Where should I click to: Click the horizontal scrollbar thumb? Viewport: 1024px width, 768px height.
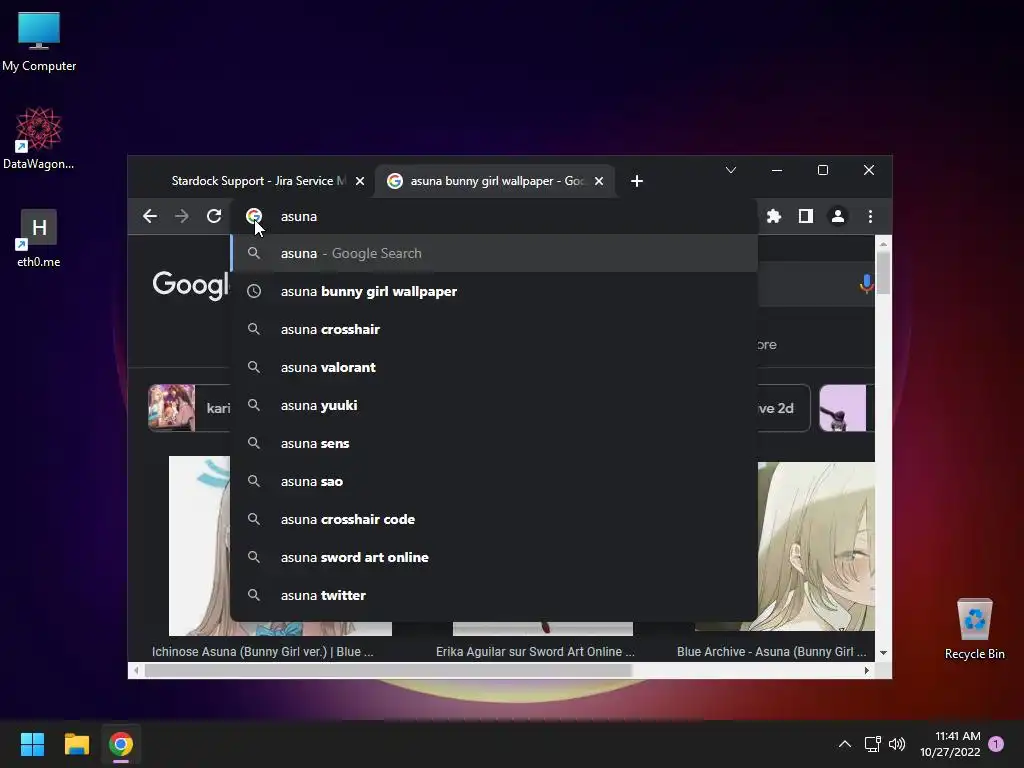[389, 670]
